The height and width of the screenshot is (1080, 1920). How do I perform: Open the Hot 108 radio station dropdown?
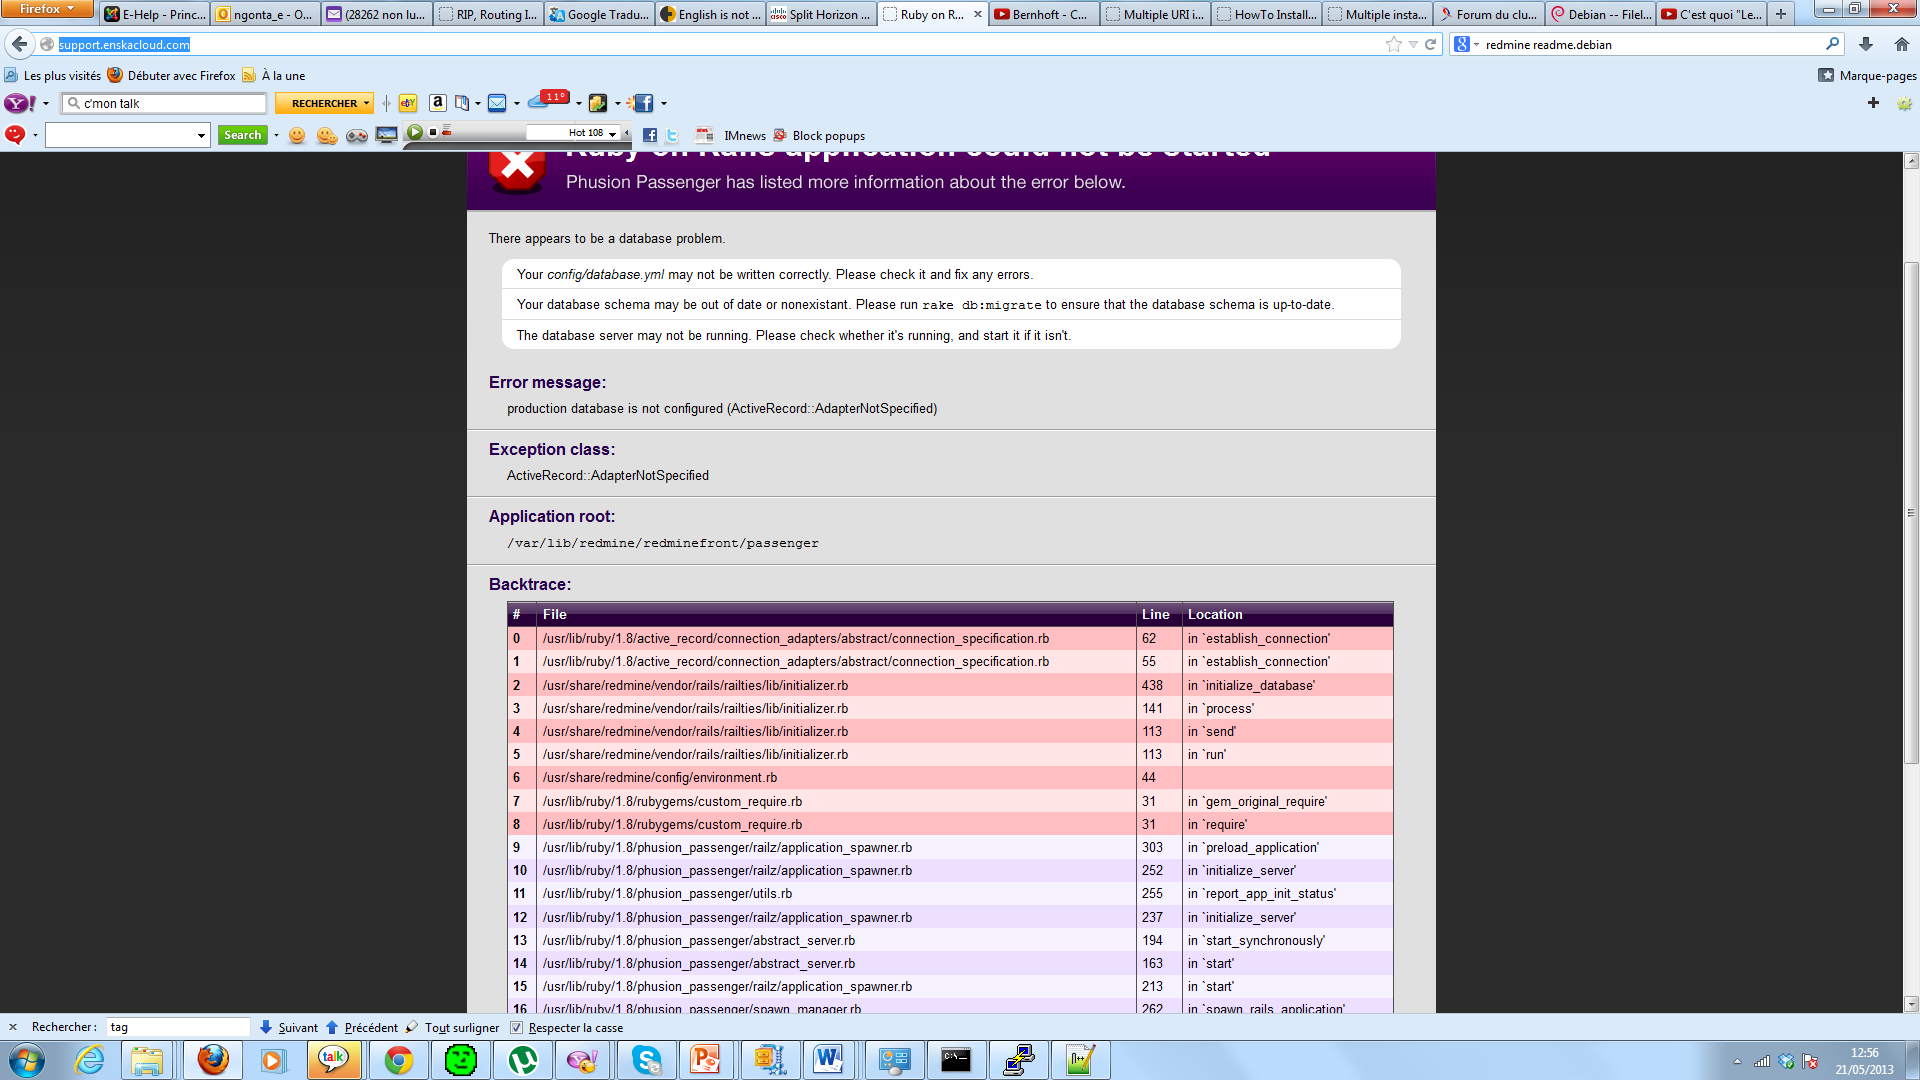click(612, 133)
